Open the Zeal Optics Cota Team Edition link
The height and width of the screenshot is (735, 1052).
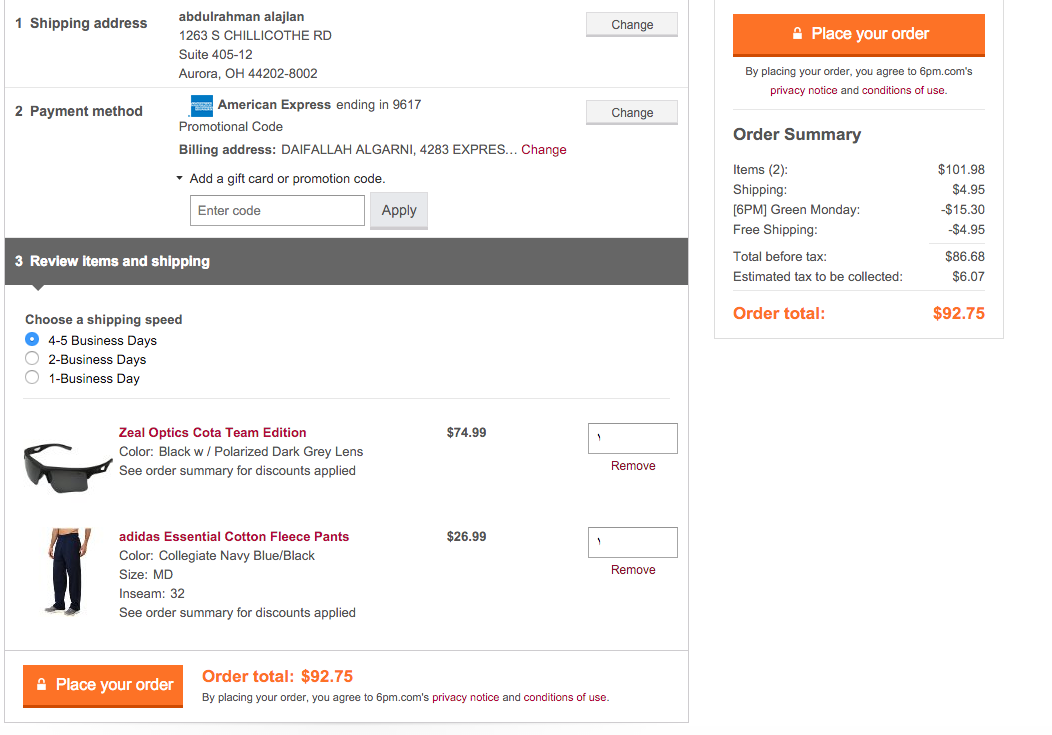pyautogui.click(x=212, y=433)
